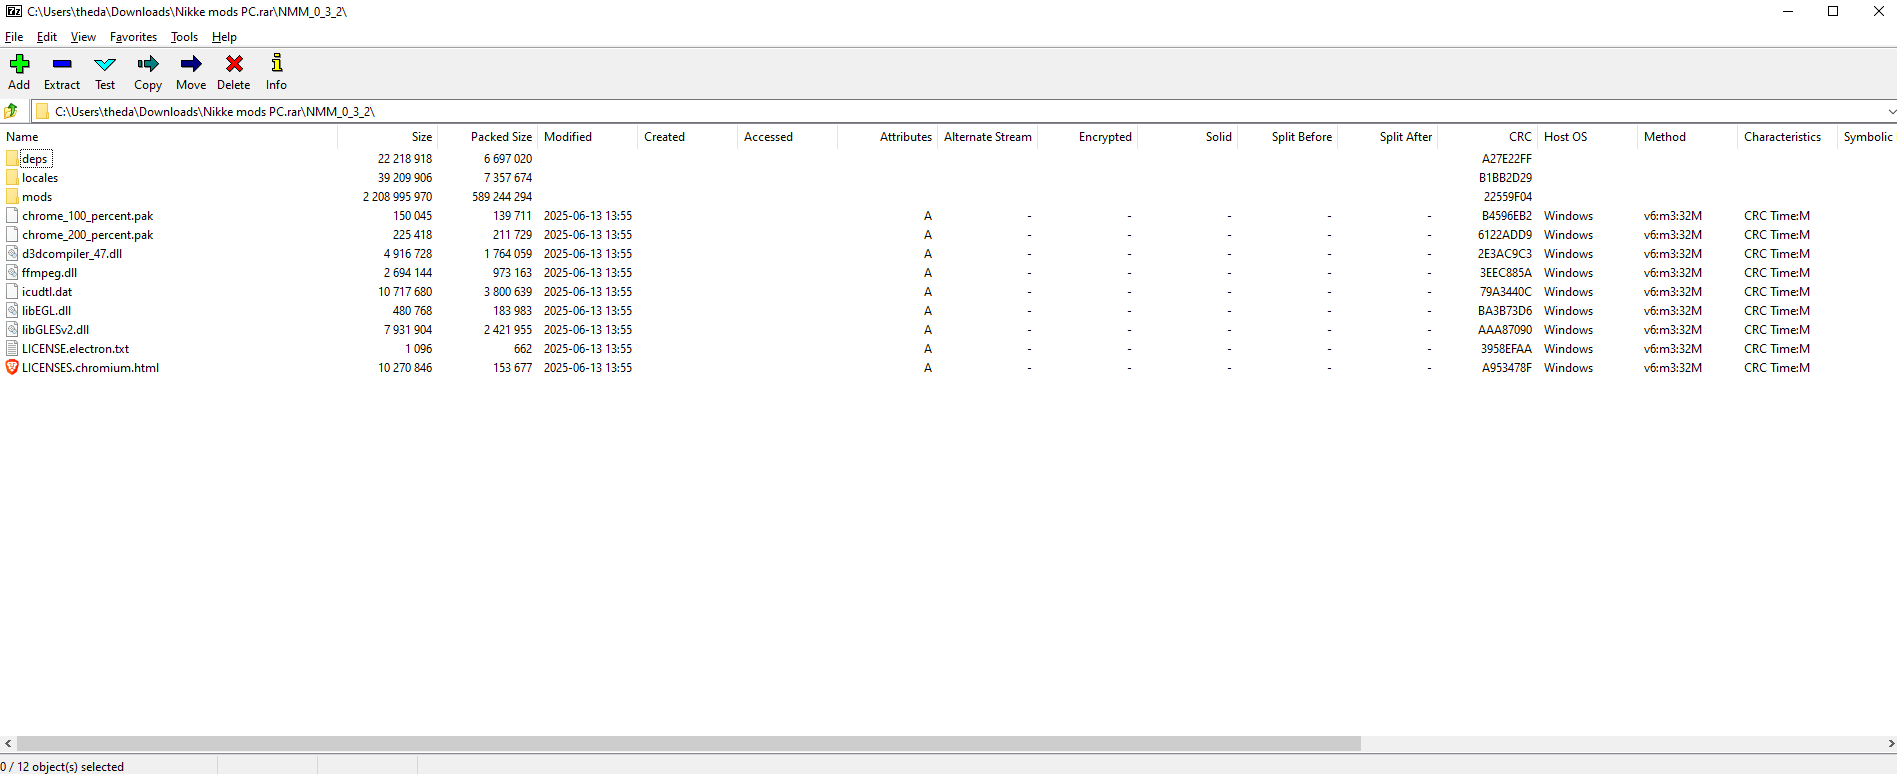Click the icudtl.dat file icon
Viewport: 1897px width, 774px height.
(12, 291)
